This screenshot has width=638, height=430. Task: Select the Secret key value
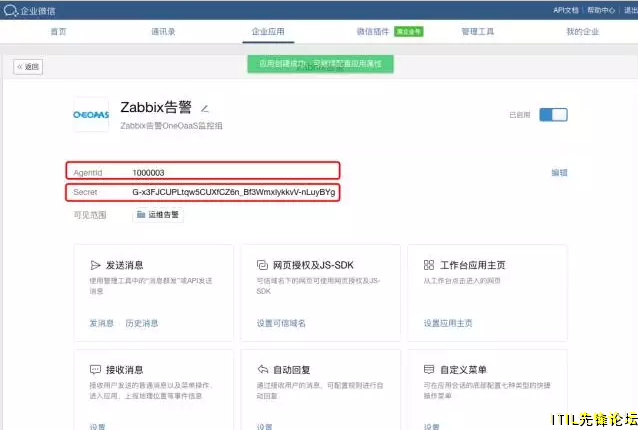coord(234,192)
